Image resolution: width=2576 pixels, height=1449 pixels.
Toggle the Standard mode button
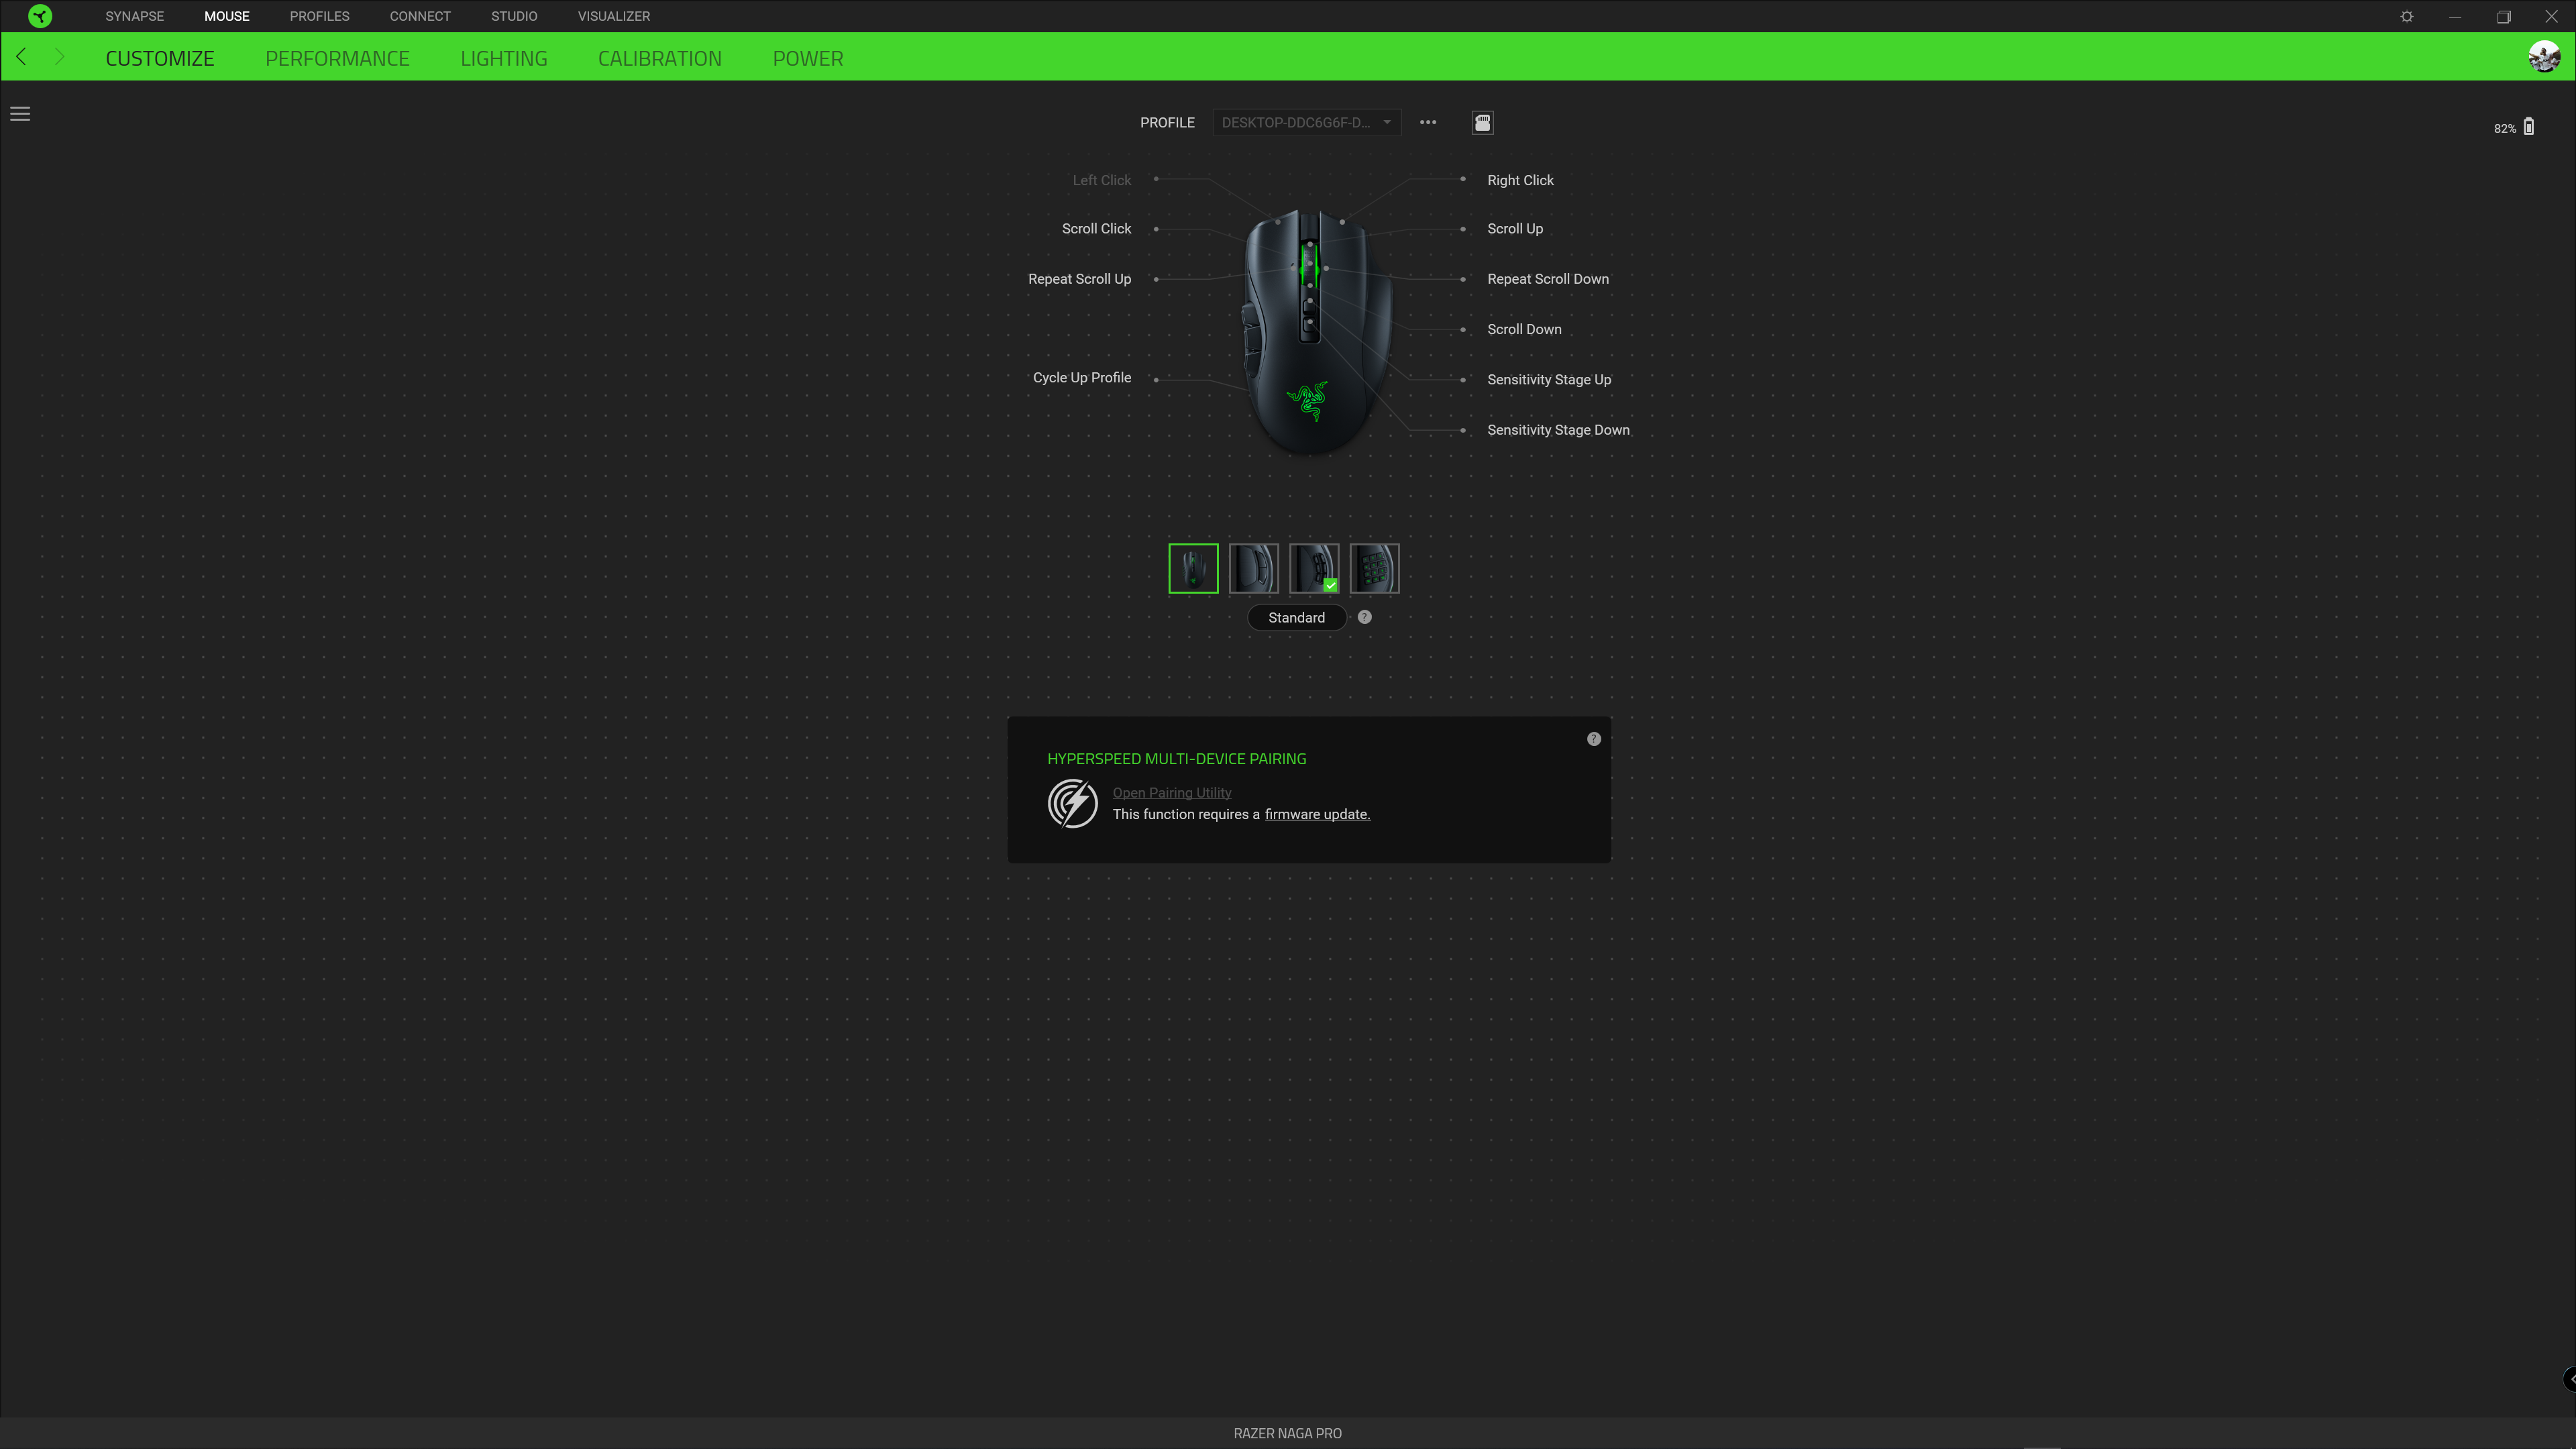(1296, 617)
